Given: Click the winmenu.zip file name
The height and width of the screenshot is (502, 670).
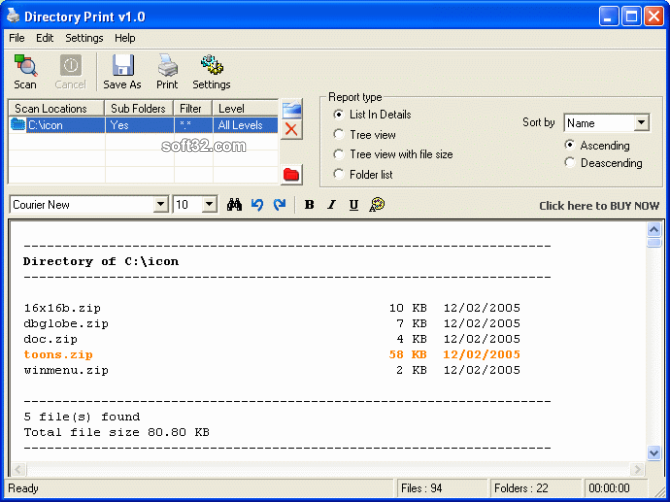Looking at the screenshot, I should pyautogui.click(x=66, y=370).
